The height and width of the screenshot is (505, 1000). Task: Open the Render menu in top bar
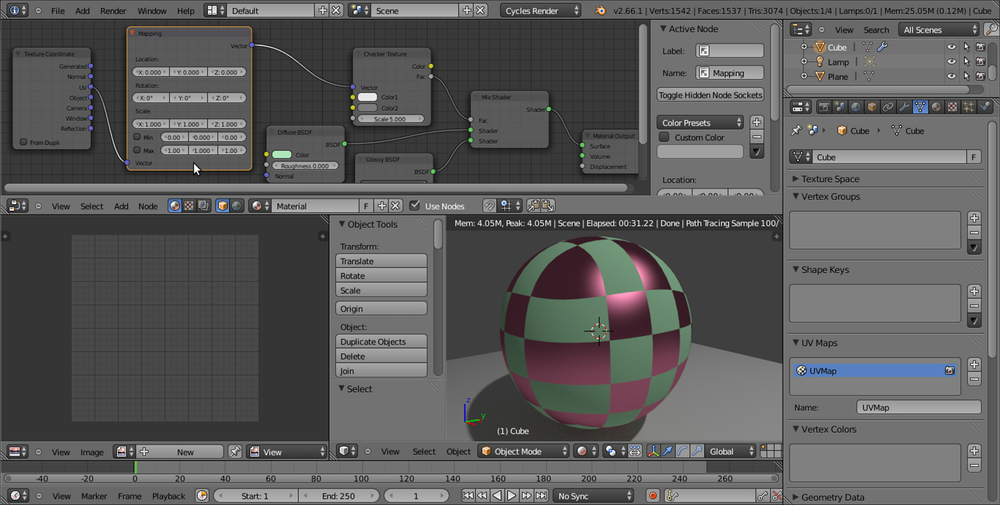[113, 10]
